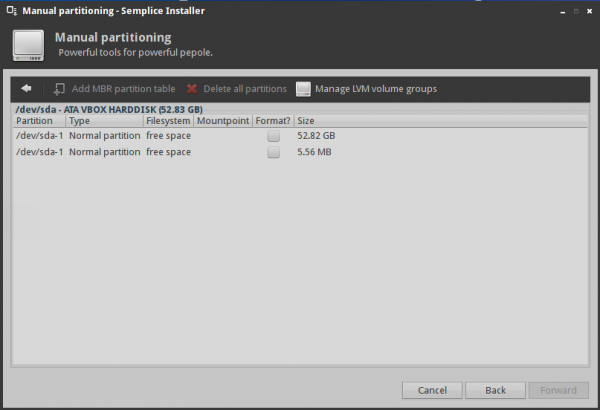Click the Cancel button
The width and height of the screenshot is (600, 410).
432,390
